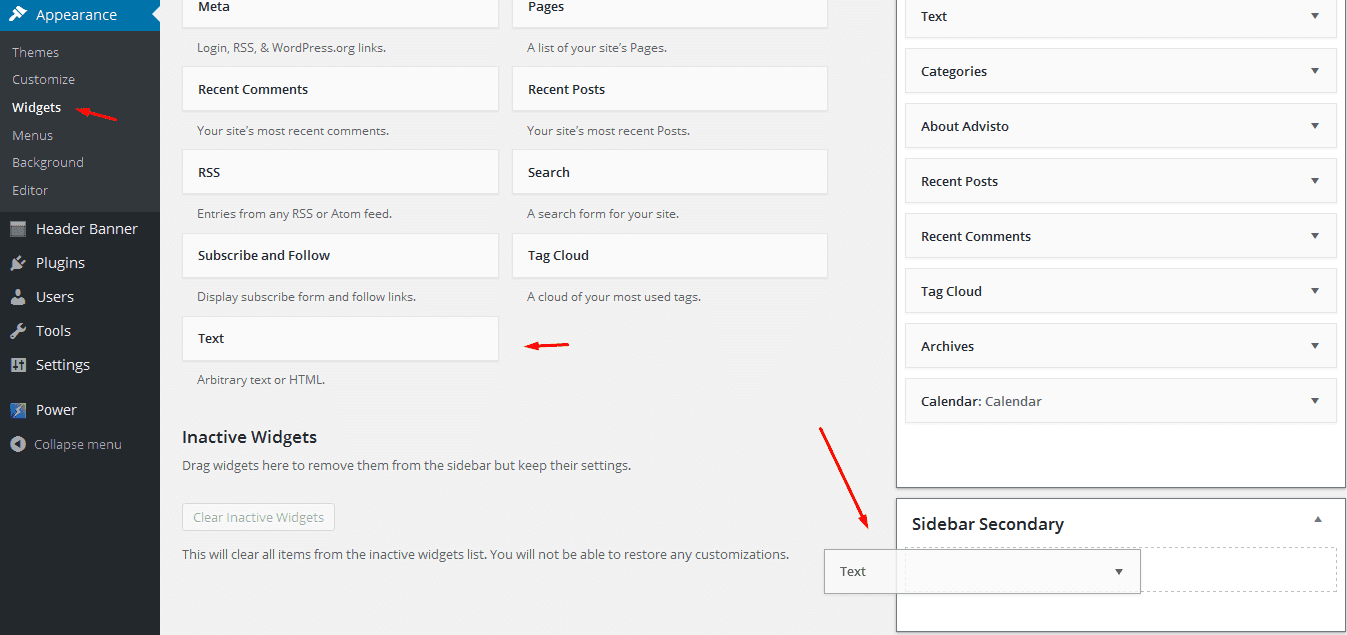
Task: Click the Header Banner icon
Action: [18, 229]
